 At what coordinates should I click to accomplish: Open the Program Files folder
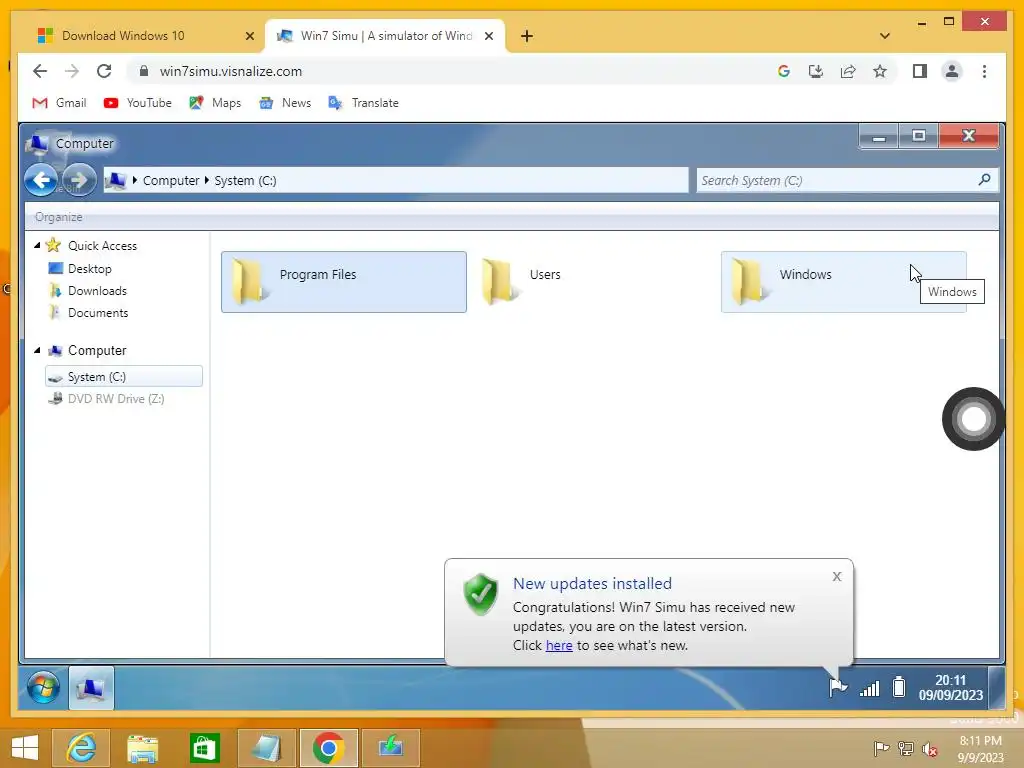click(344, 281)
